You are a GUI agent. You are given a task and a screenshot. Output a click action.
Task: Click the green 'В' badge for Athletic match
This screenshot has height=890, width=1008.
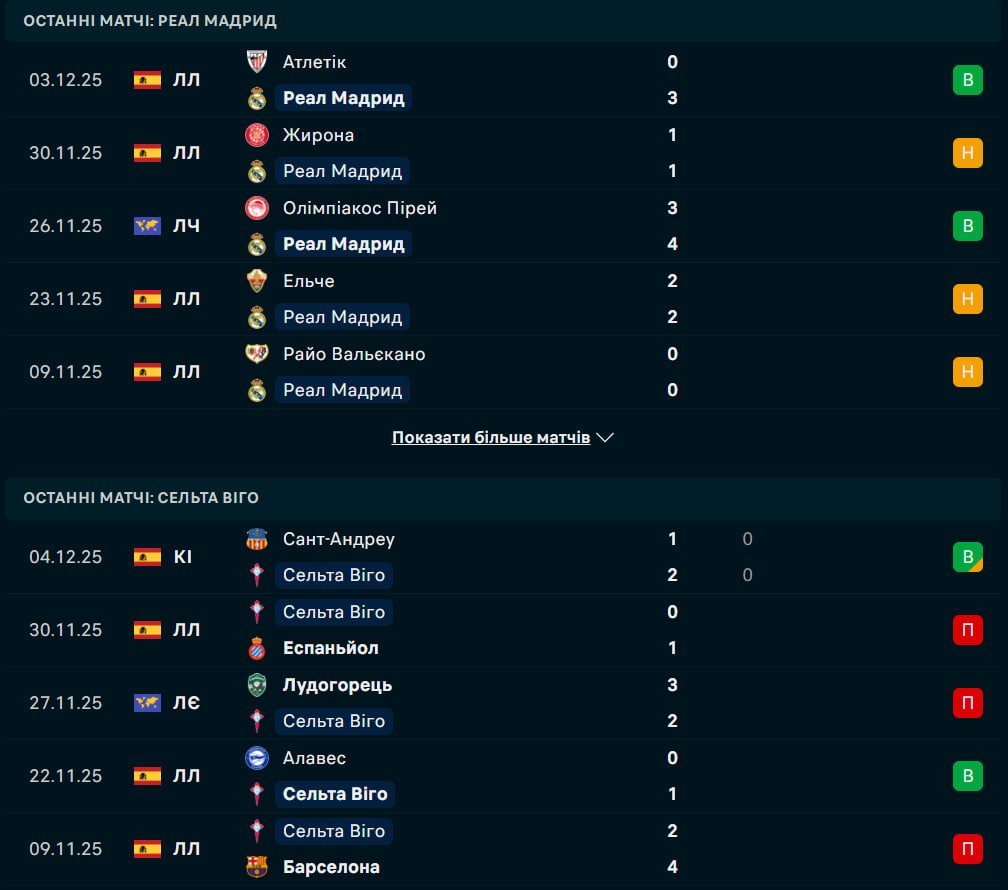click(967, 80)
